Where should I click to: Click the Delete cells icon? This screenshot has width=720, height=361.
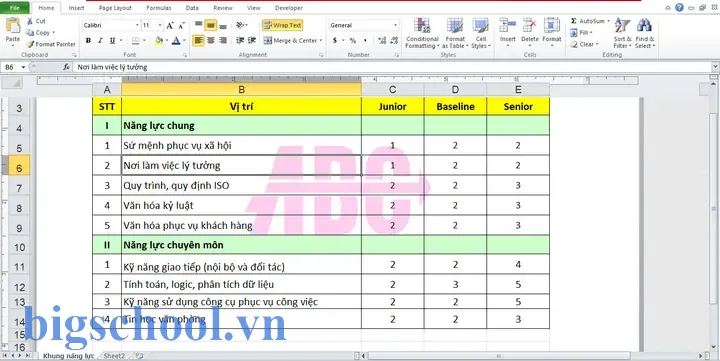(529, 26)
